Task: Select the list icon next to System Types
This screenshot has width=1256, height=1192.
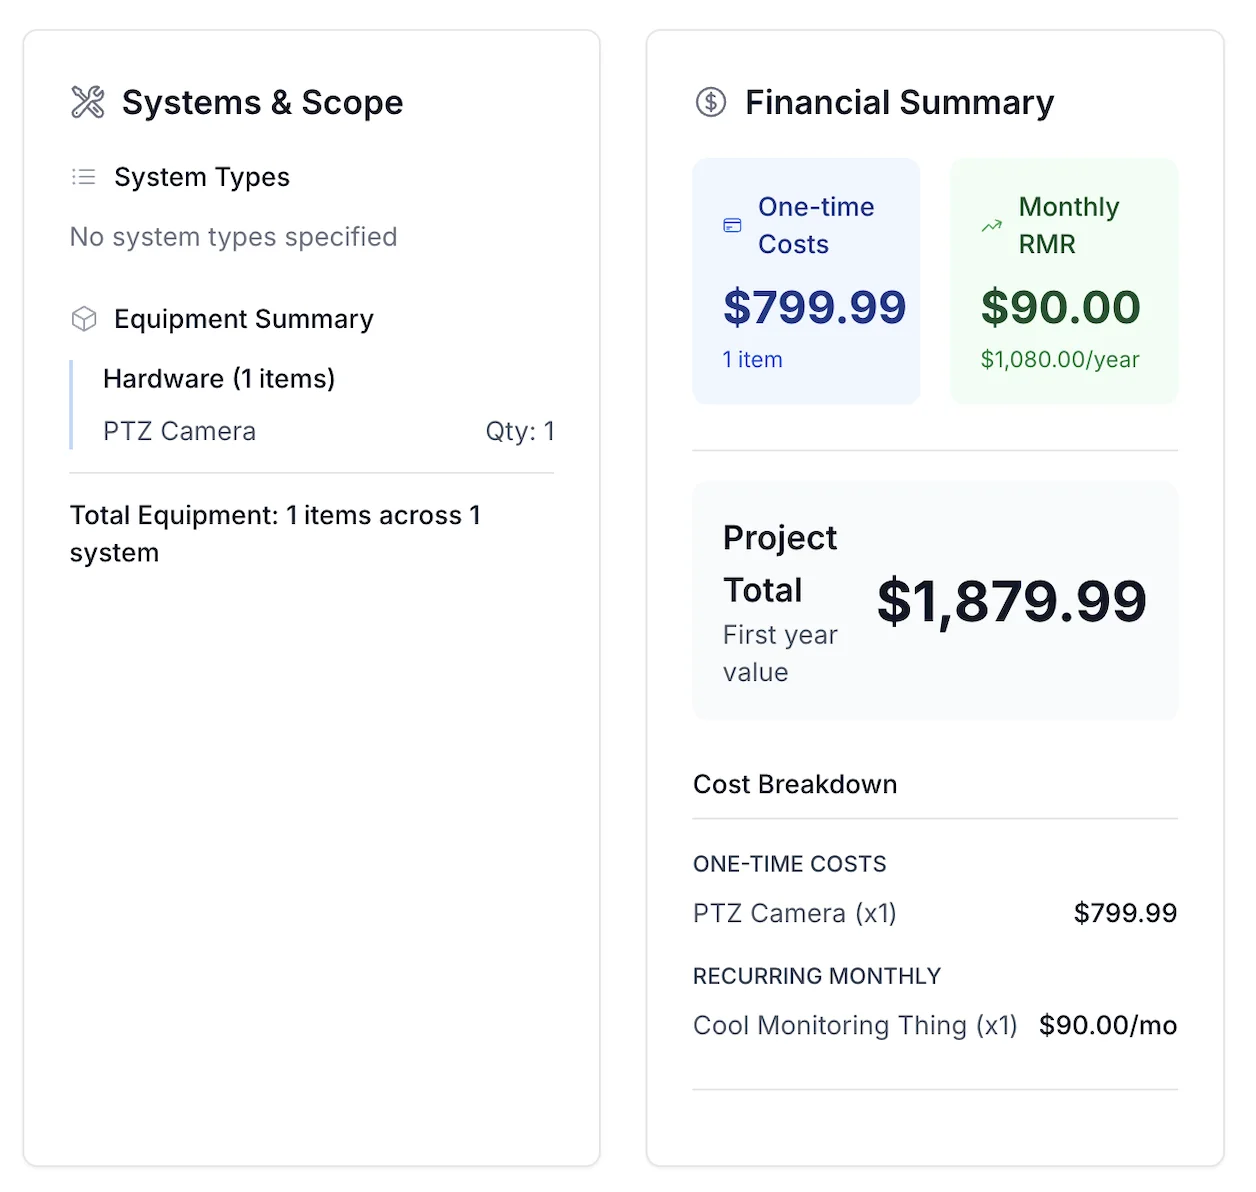Action: pyautogui.click(x=84, y=176)
